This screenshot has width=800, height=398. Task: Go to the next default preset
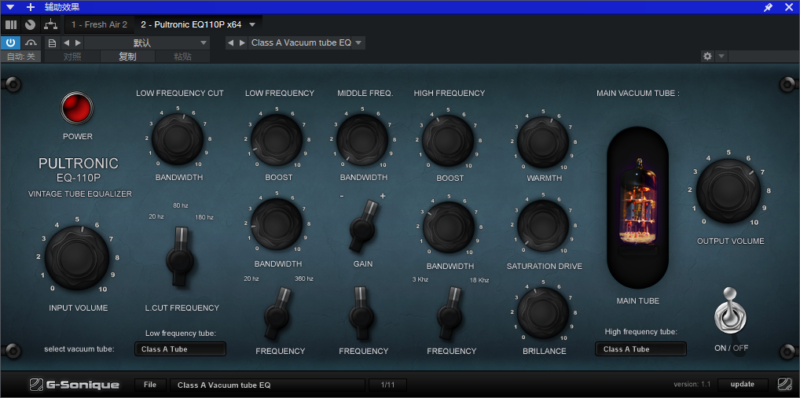click(78, 43)
